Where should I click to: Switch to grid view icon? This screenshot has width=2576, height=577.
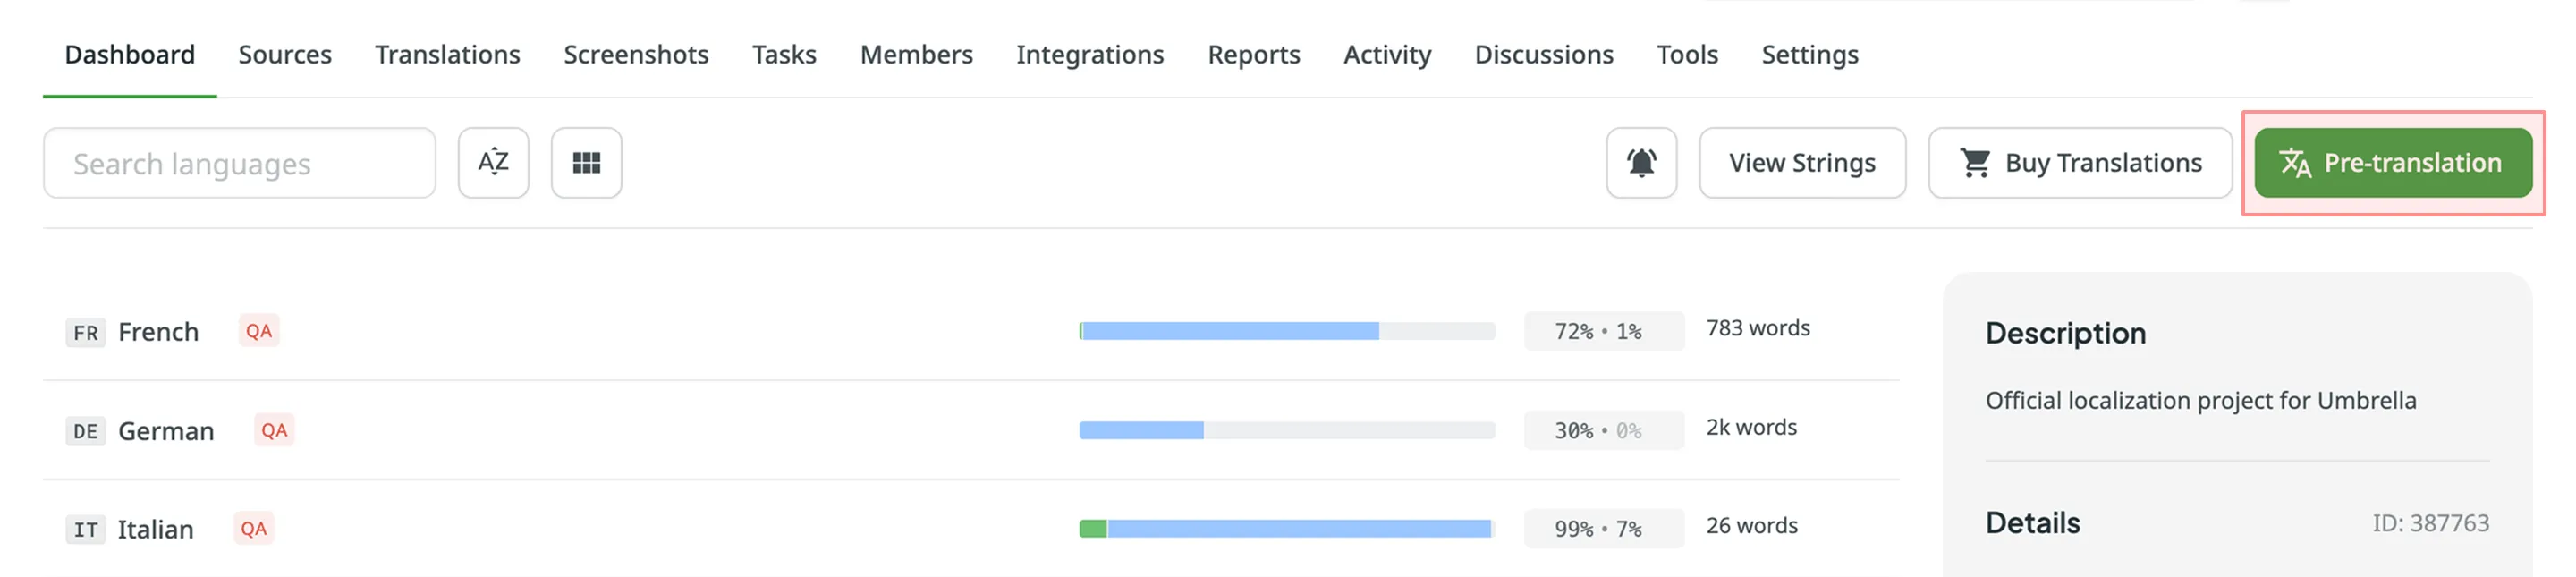586,163
